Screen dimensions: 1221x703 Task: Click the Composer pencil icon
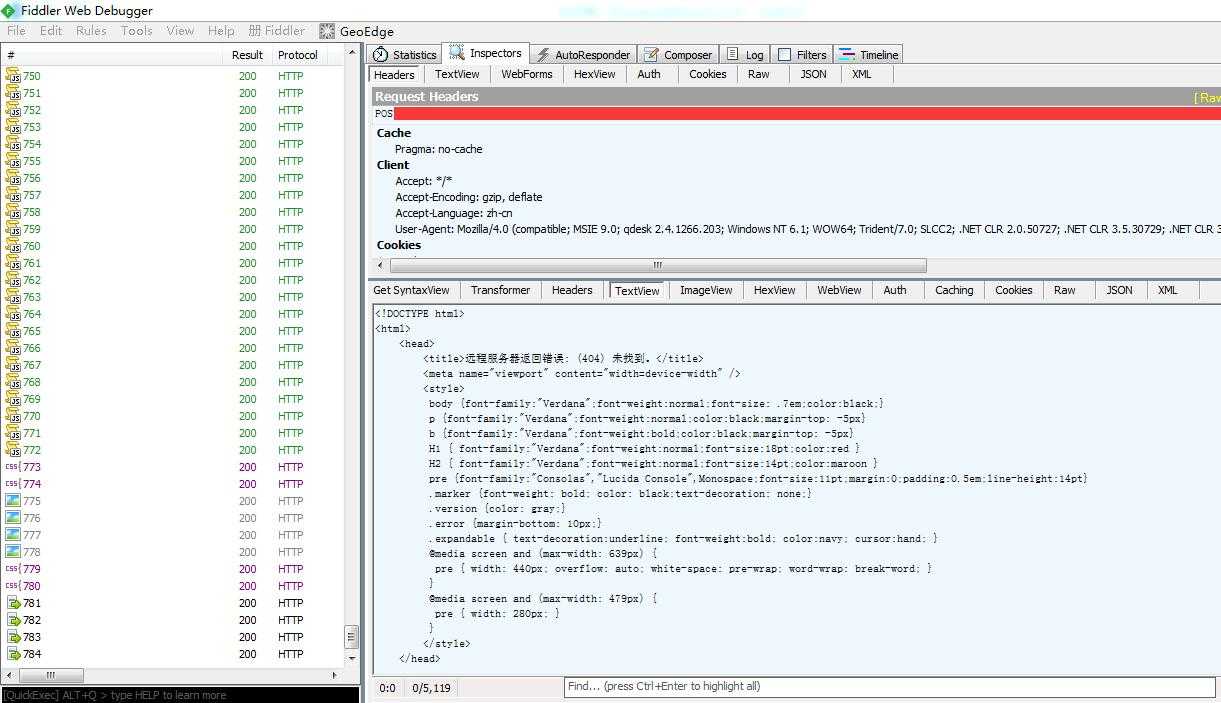coord(652,55)
